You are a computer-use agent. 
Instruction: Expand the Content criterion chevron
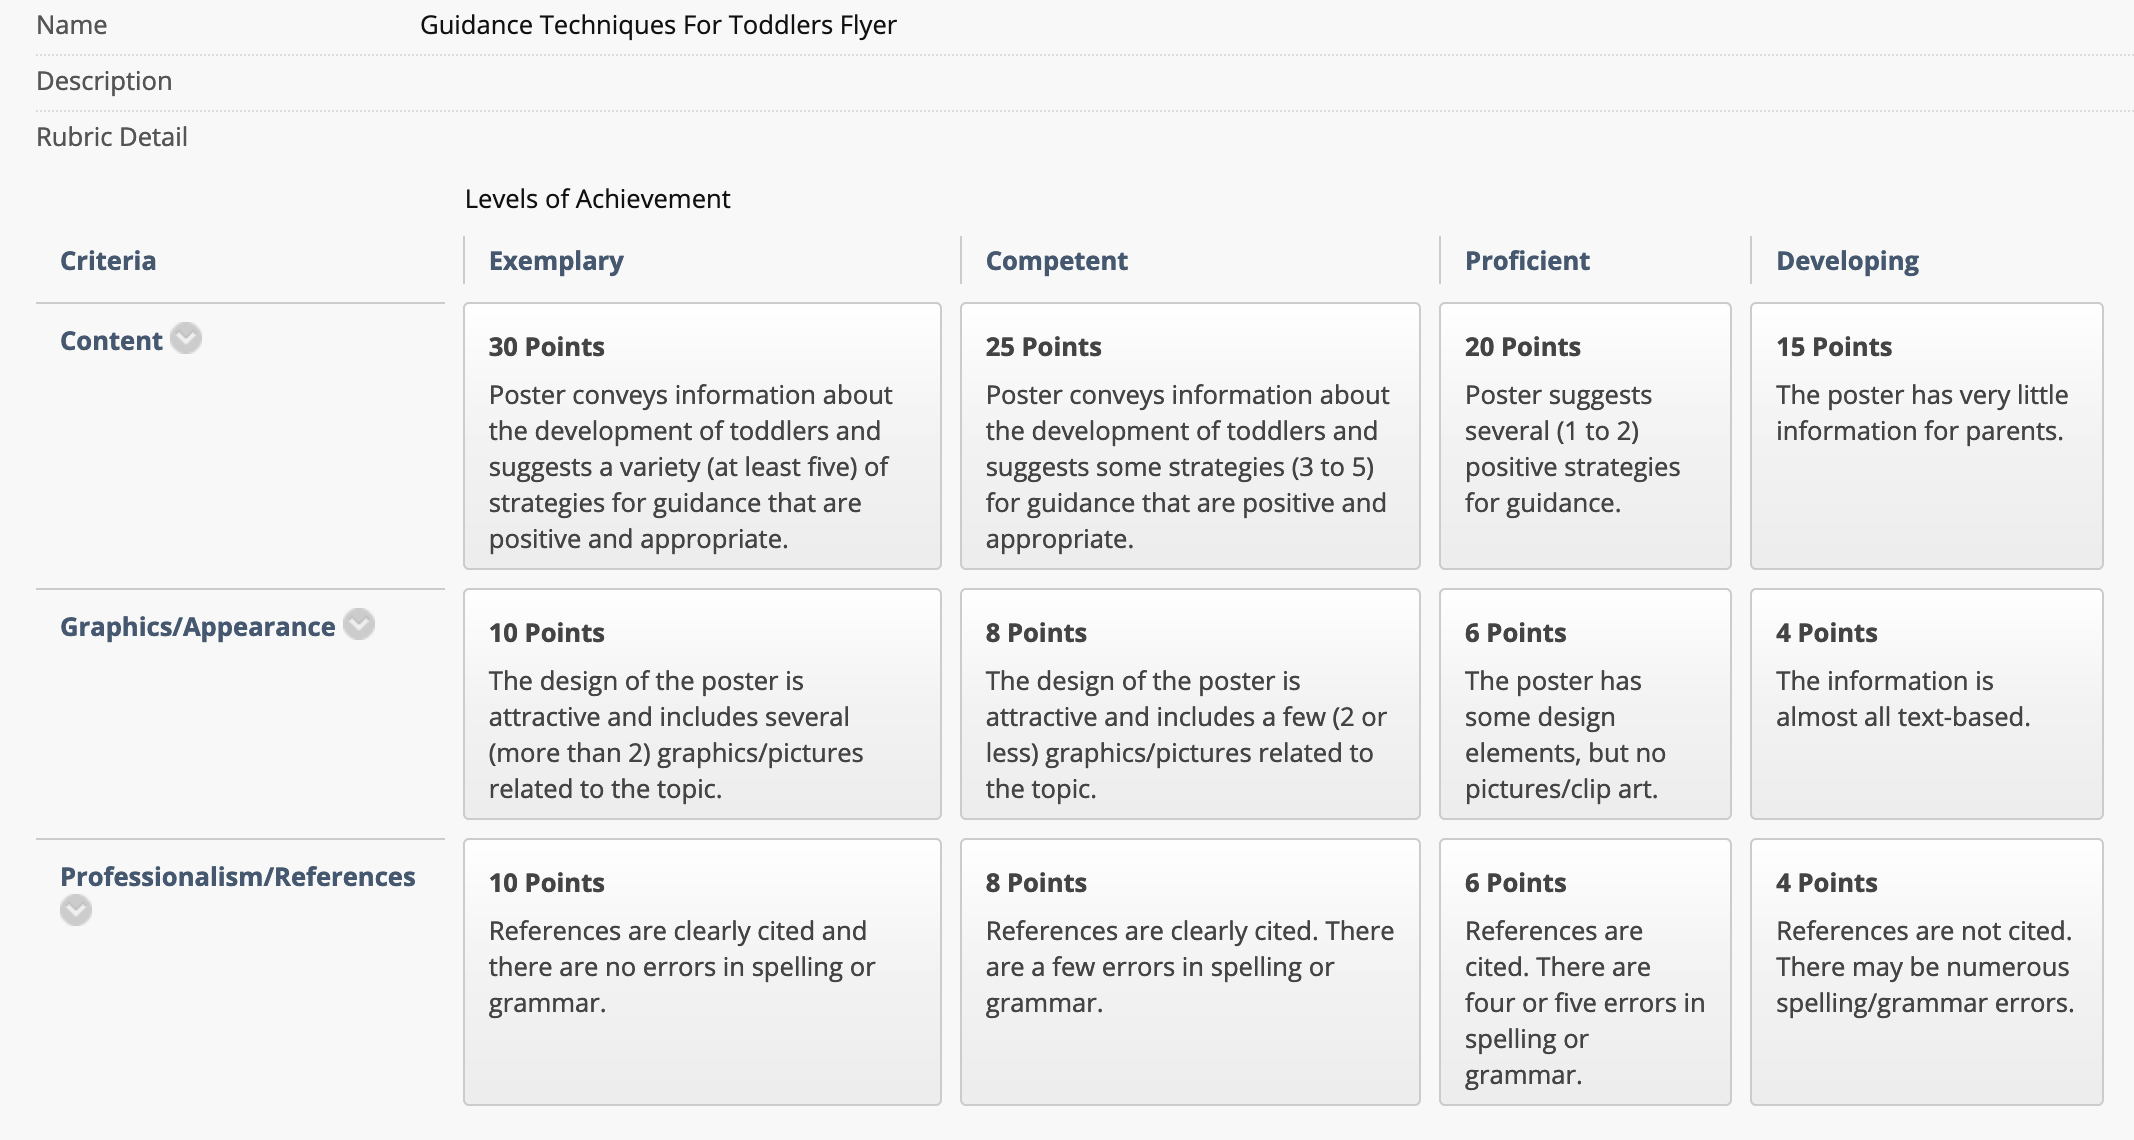[x=186, y=339]
